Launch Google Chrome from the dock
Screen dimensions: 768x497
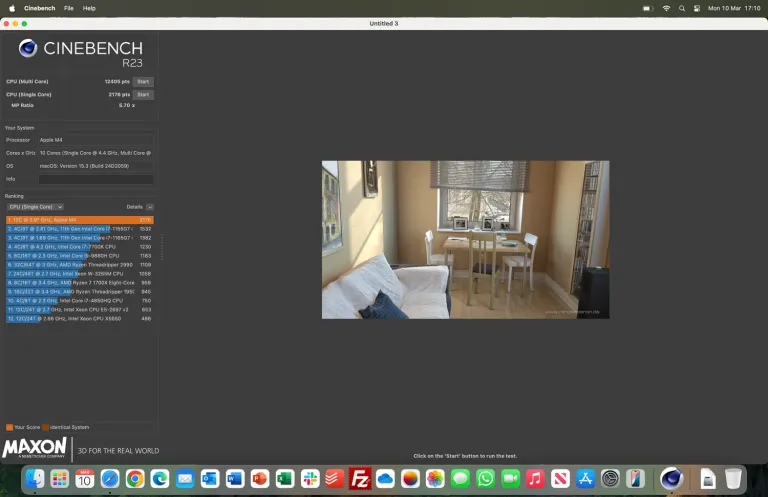click(135, 479)
